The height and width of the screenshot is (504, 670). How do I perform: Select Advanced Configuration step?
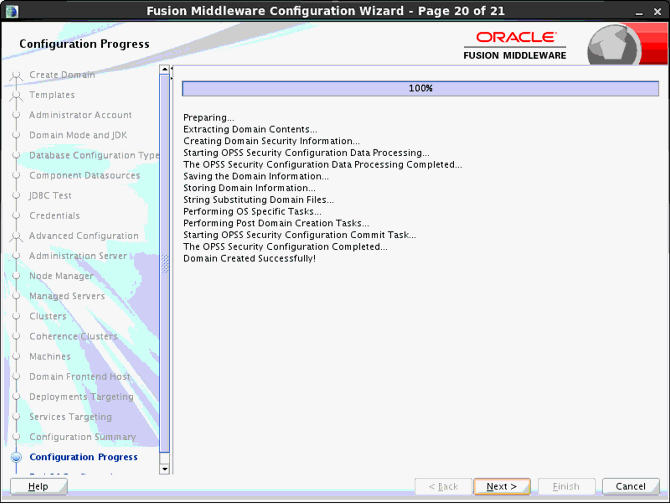click(84, 235)
